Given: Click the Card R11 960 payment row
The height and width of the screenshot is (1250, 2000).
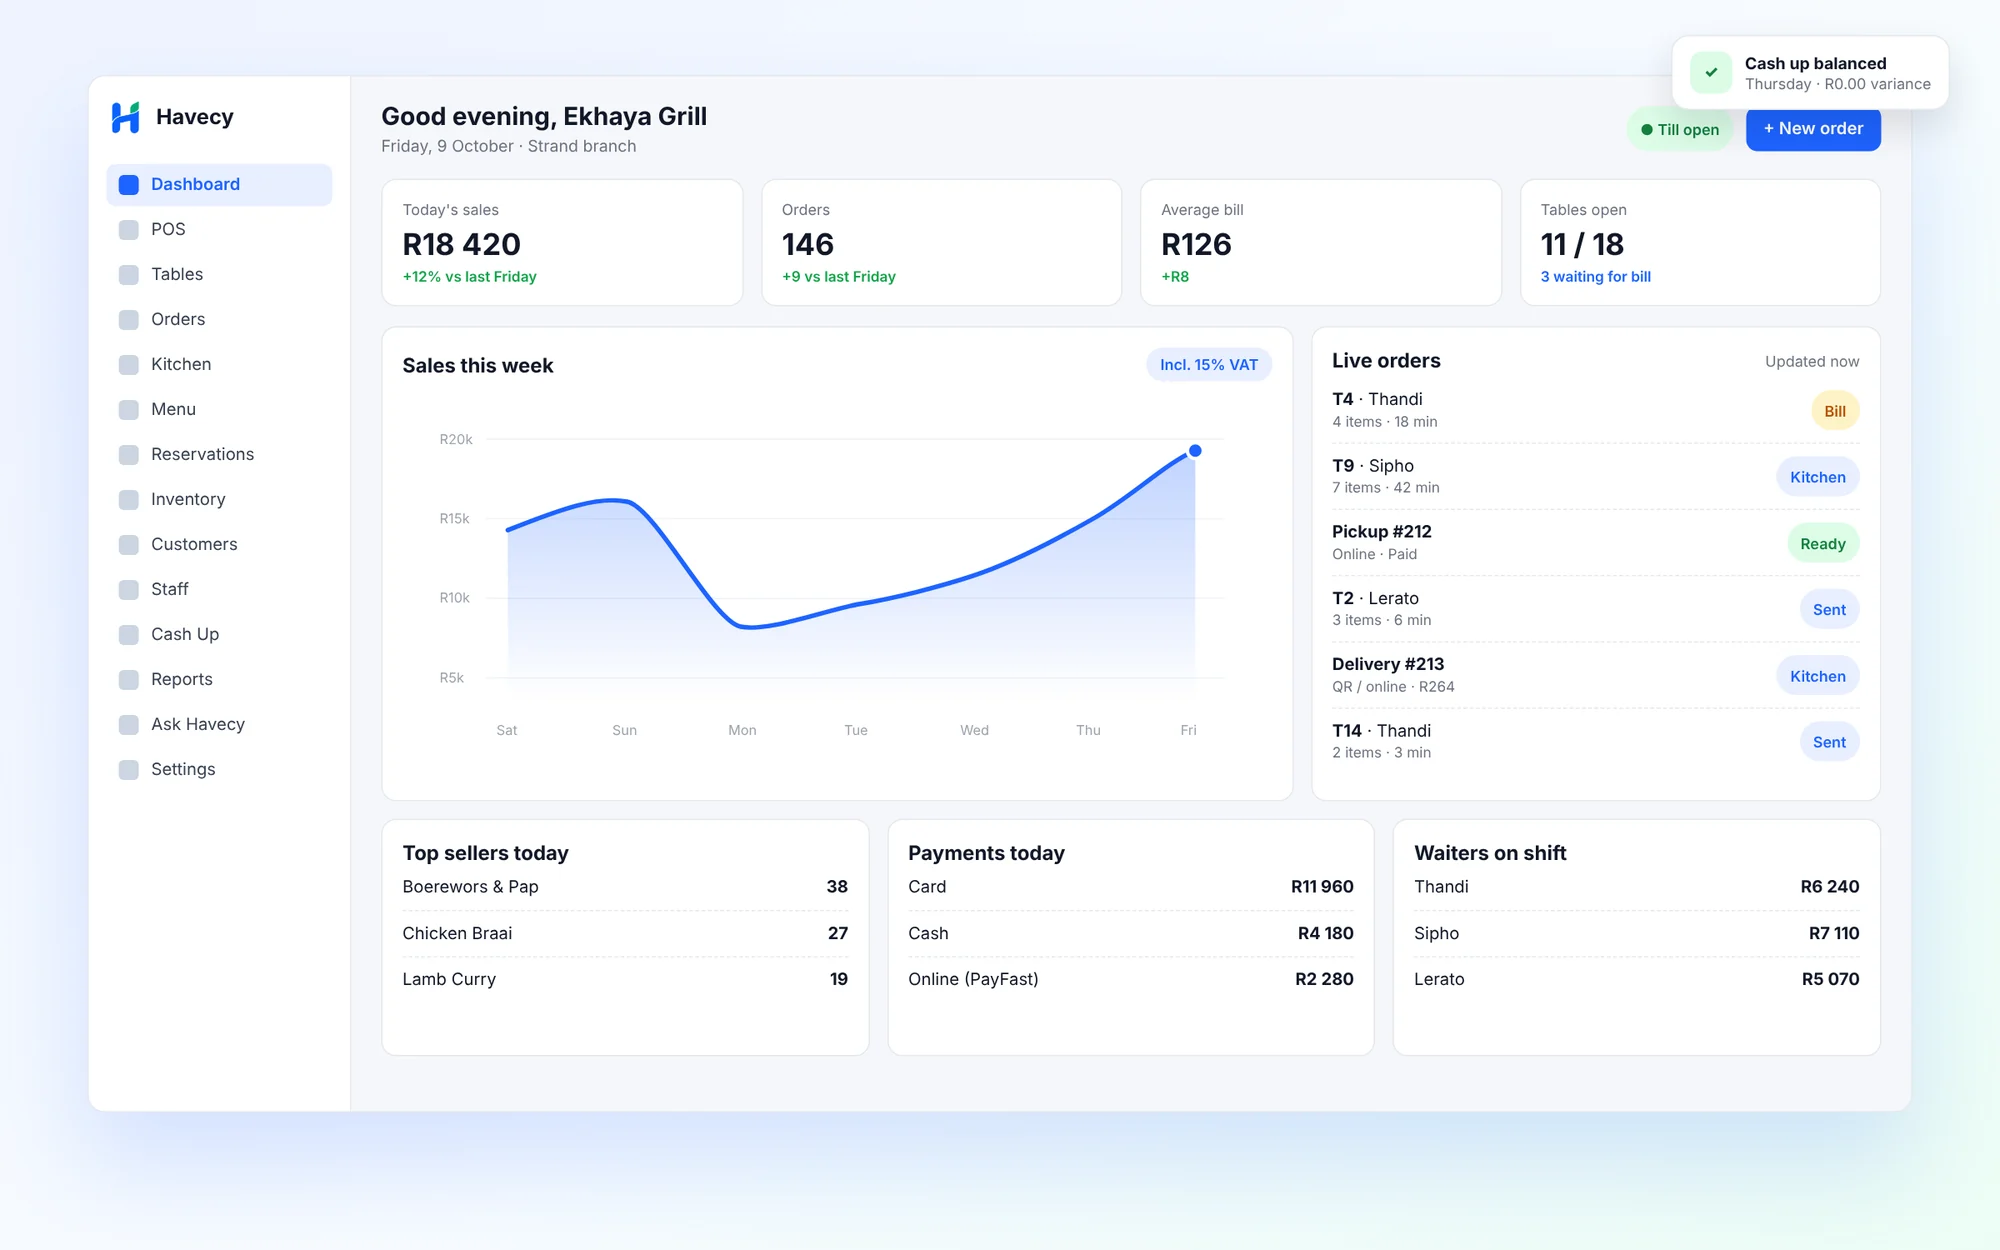Looking at the screenshot, I should click(x=1131, y=887).
